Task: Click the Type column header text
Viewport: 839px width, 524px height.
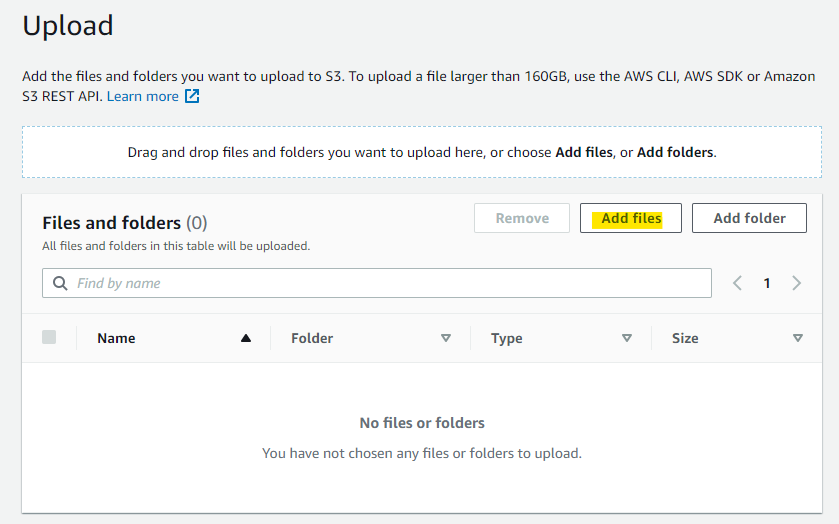Action: coord(507,338)
